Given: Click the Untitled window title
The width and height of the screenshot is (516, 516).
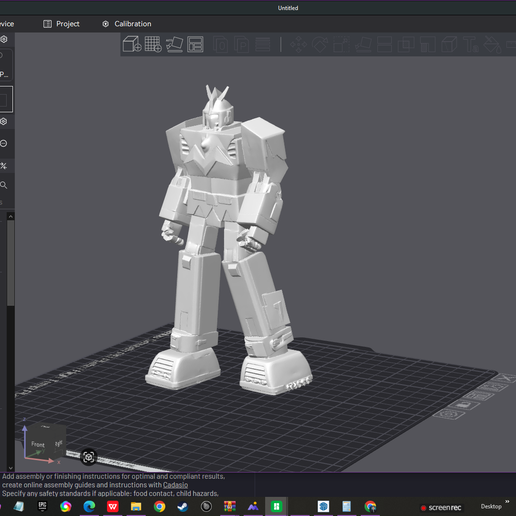Looking at the screenshot, I should (288, 8).
